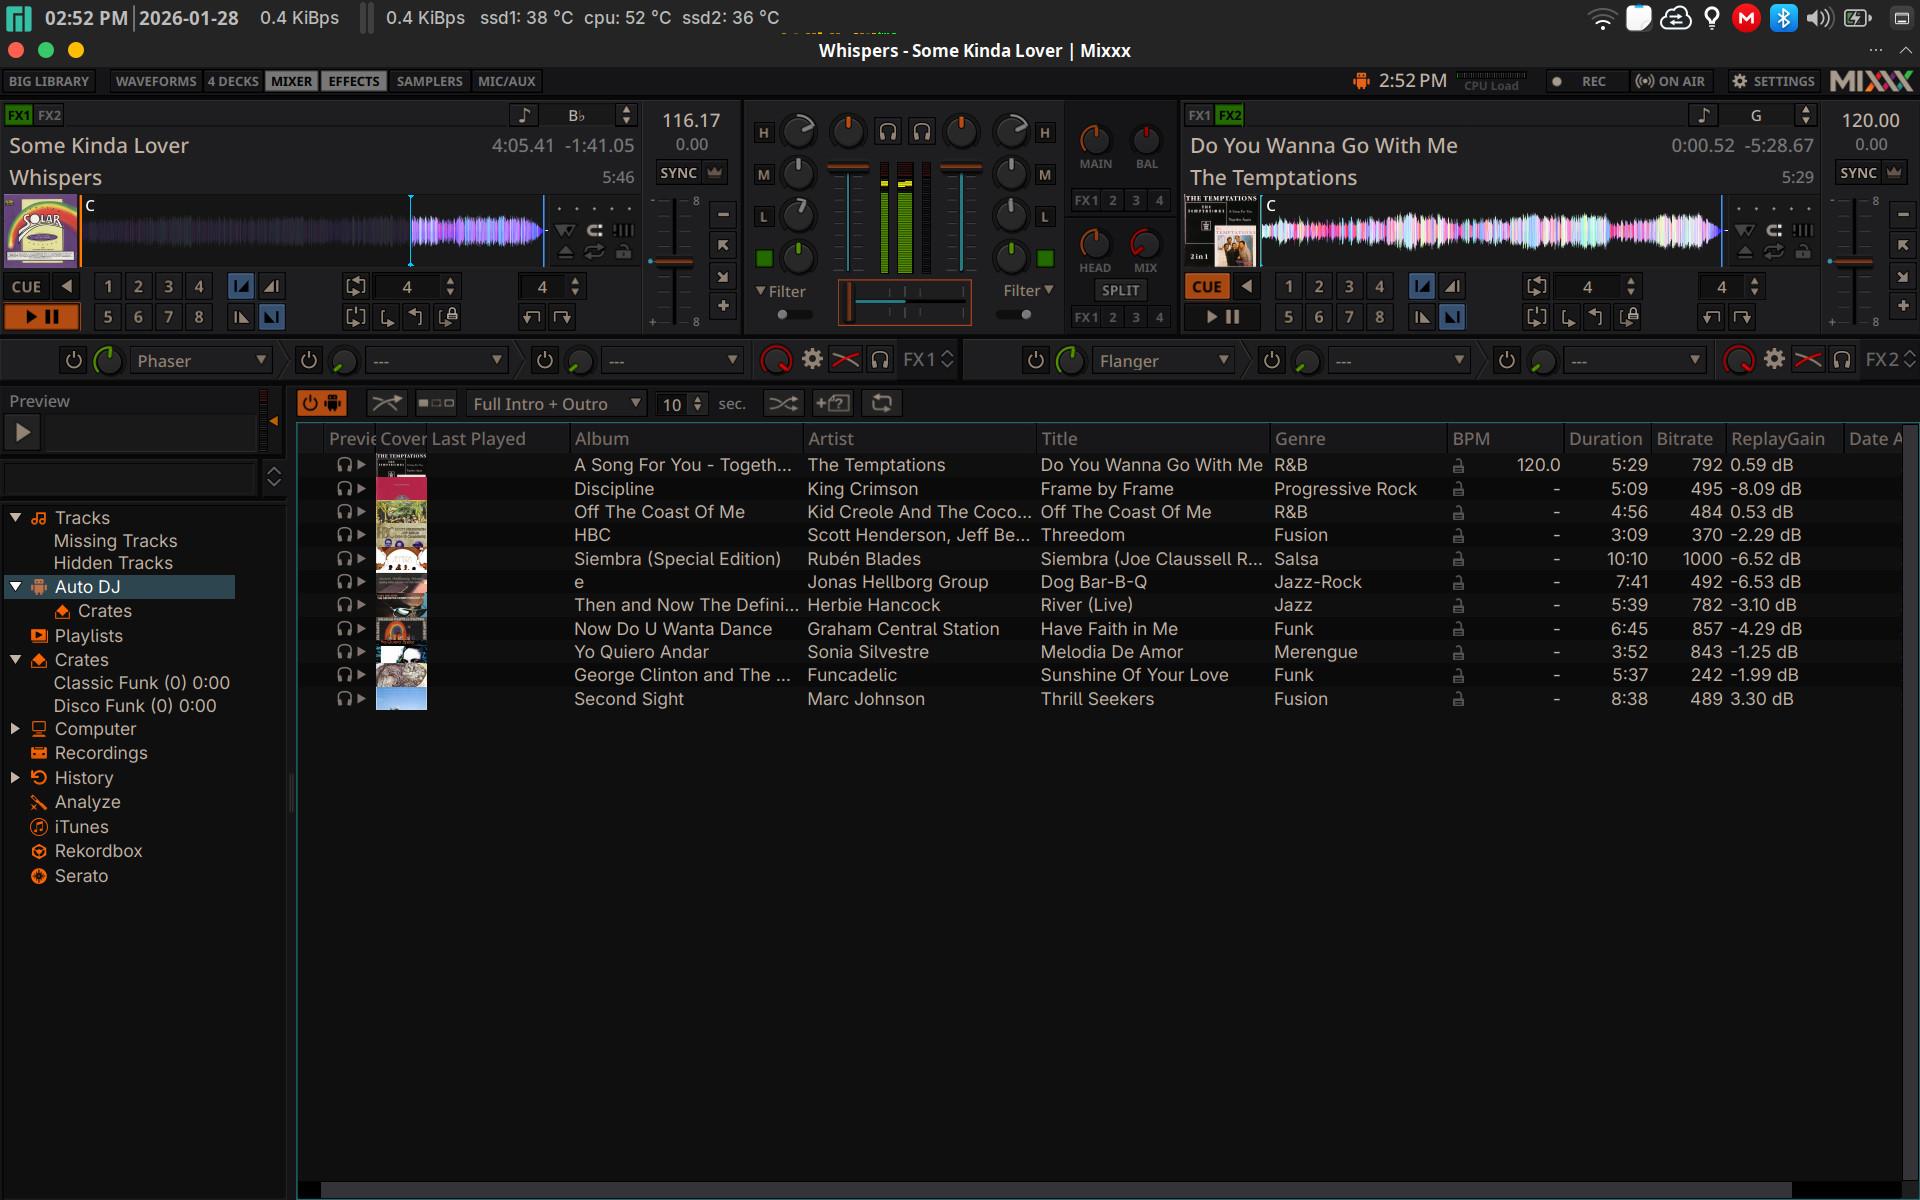Switch to the SAMPLERS tab

(429, 81)
